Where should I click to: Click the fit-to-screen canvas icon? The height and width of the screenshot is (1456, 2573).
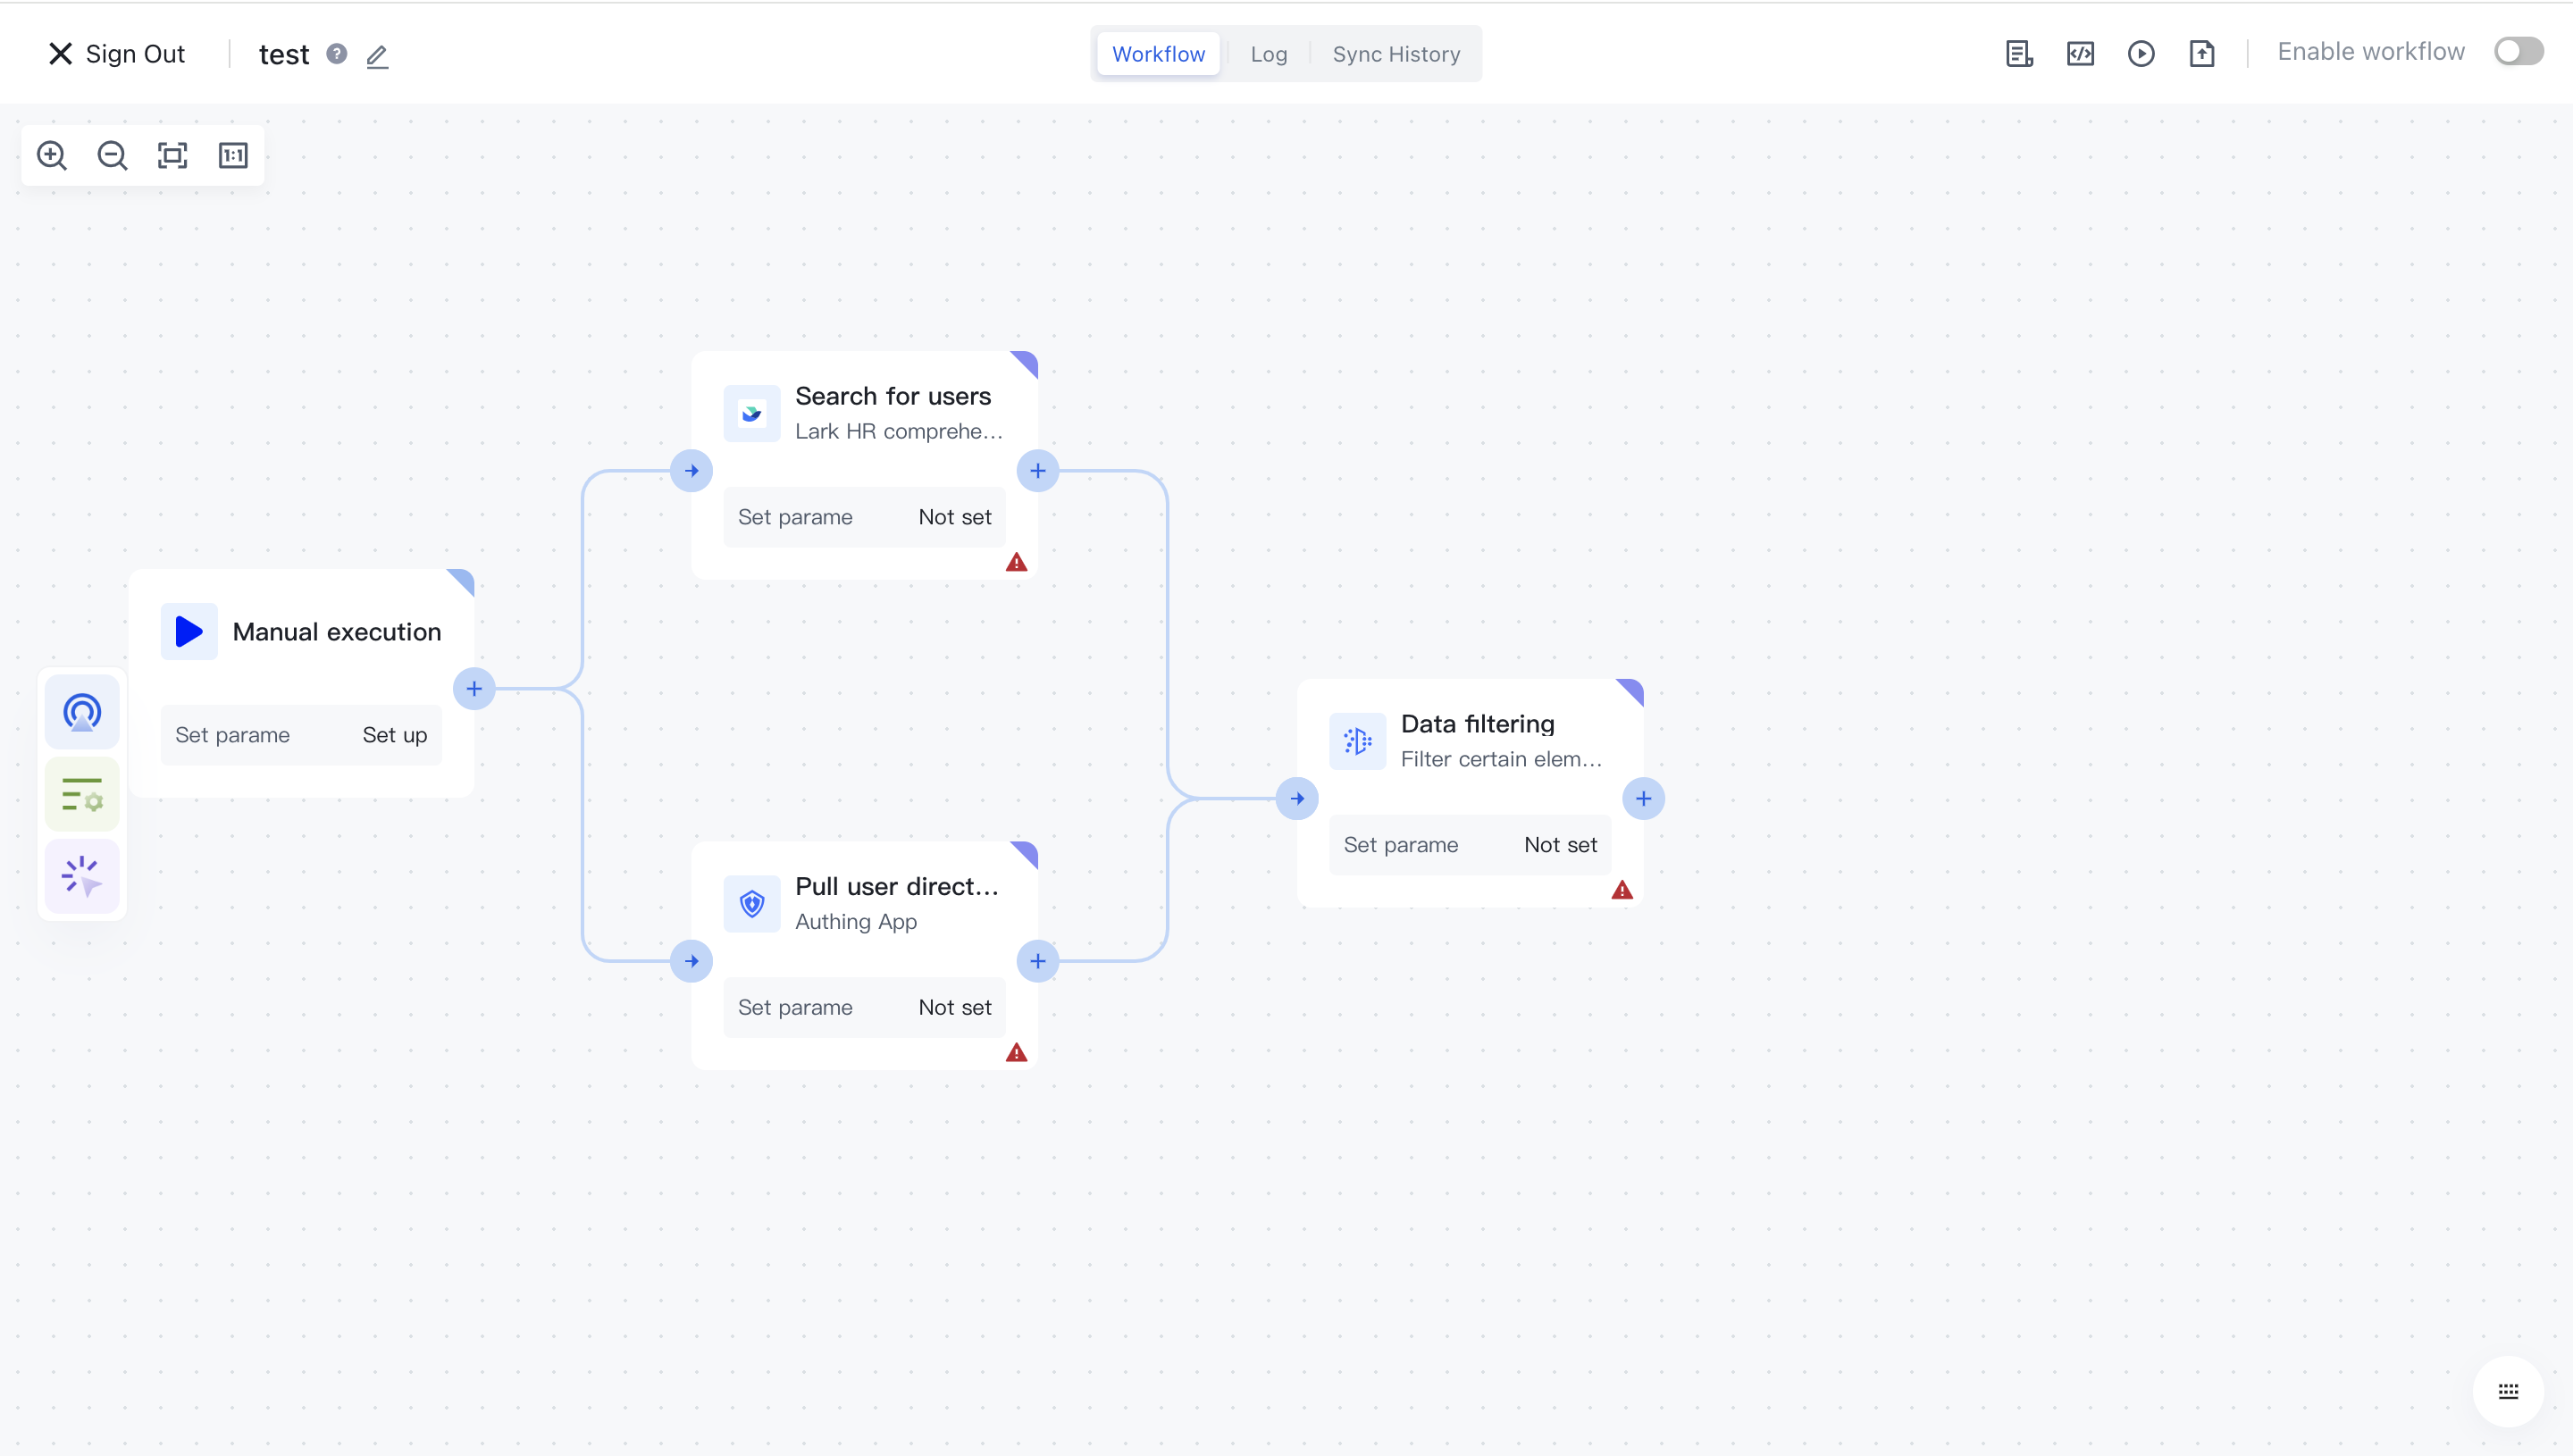pos(173,155)
